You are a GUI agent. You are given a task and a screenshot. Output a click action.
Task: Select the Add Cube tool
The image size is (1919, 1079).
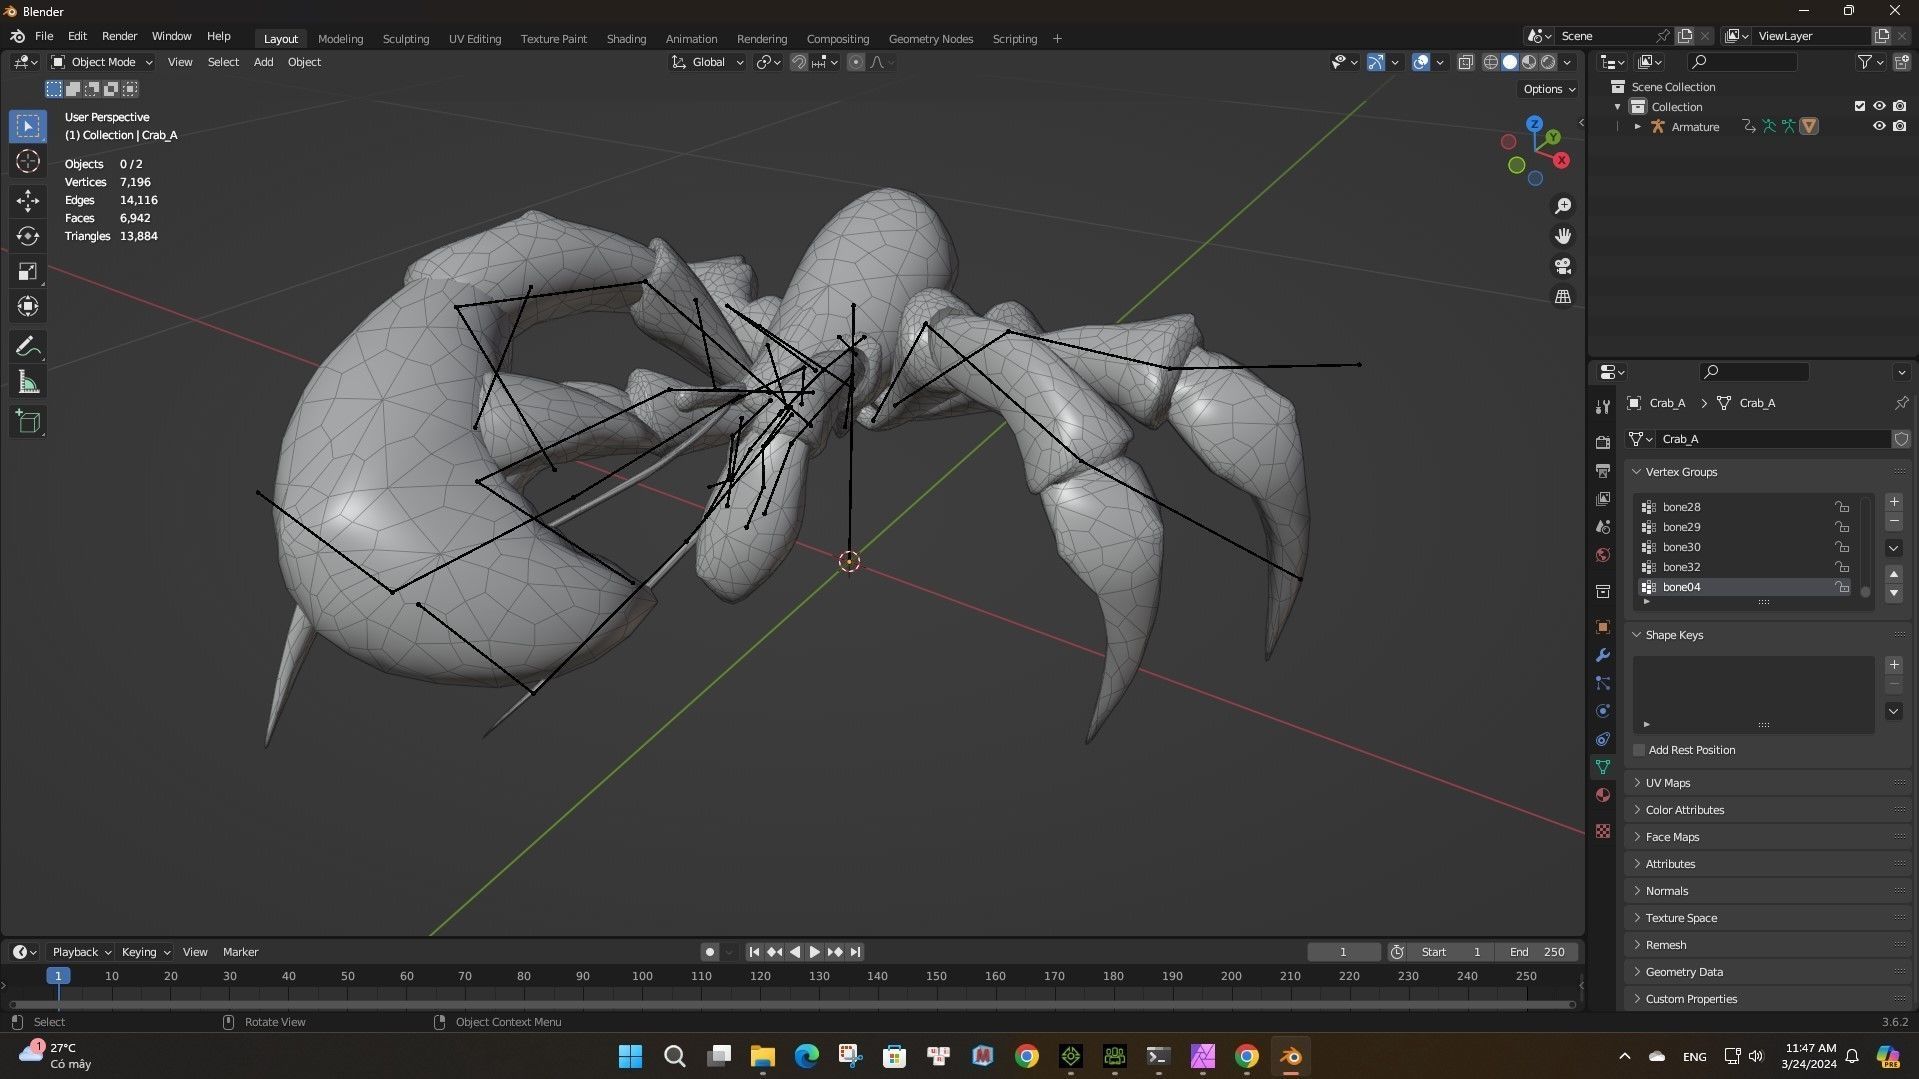[28, 422]
